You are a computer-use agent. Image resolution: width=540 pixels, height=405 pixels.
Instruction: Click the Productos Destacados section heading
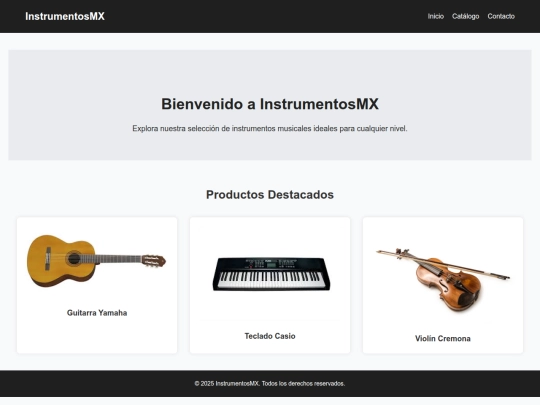tap(270, 195)
